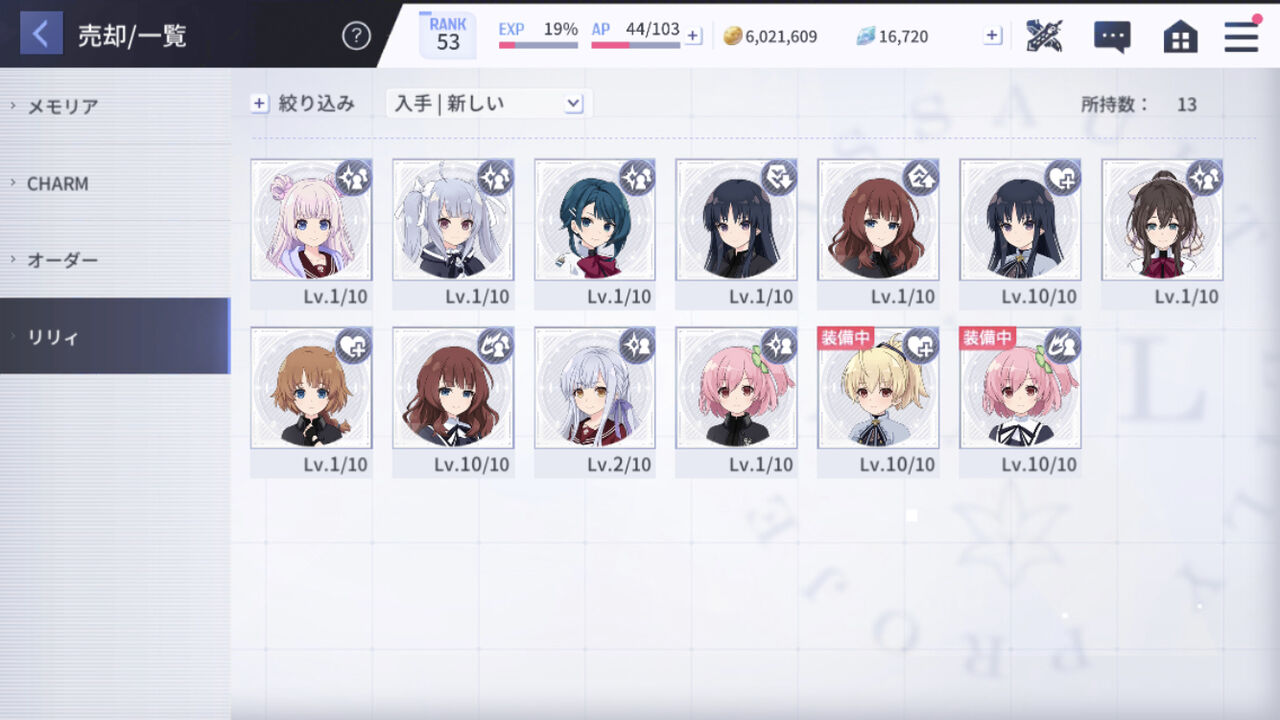Go to the home building icon
The height and width of the screenshot is (720, 1280).
[x=1180, y=37]
